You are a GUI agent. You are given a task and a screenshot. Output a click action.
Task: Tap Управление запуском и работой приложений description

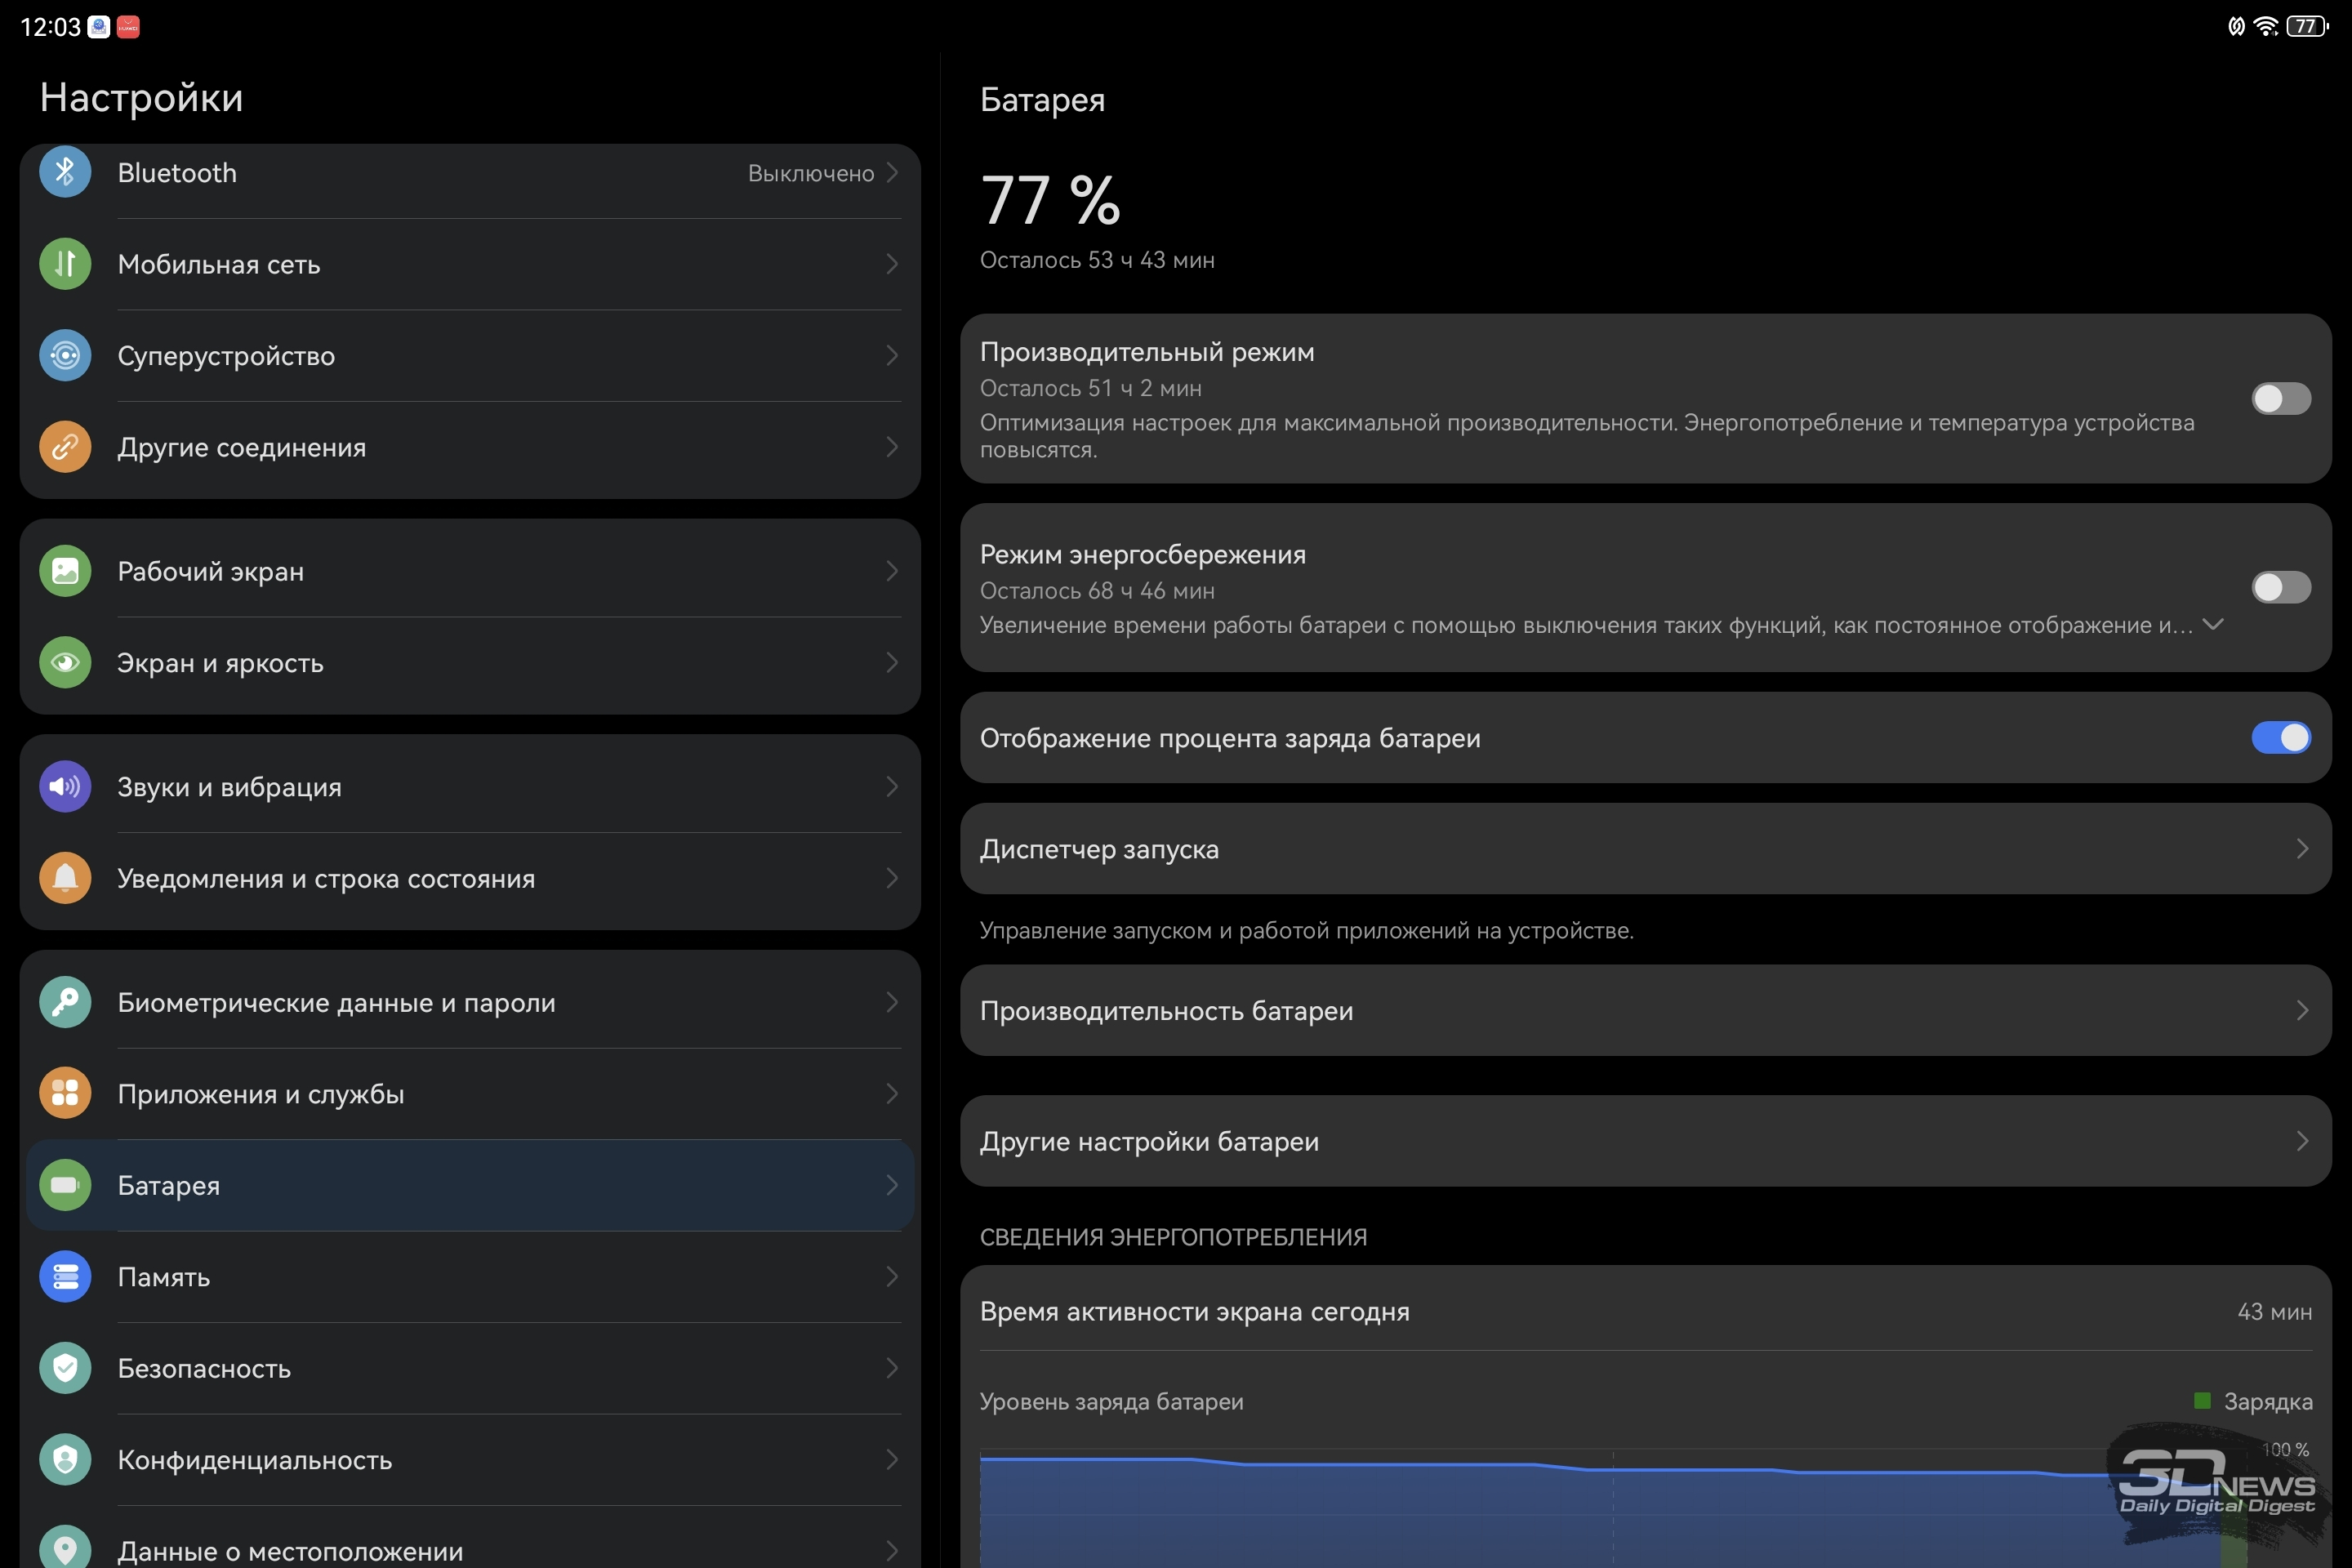click(x=1307, y=930)
